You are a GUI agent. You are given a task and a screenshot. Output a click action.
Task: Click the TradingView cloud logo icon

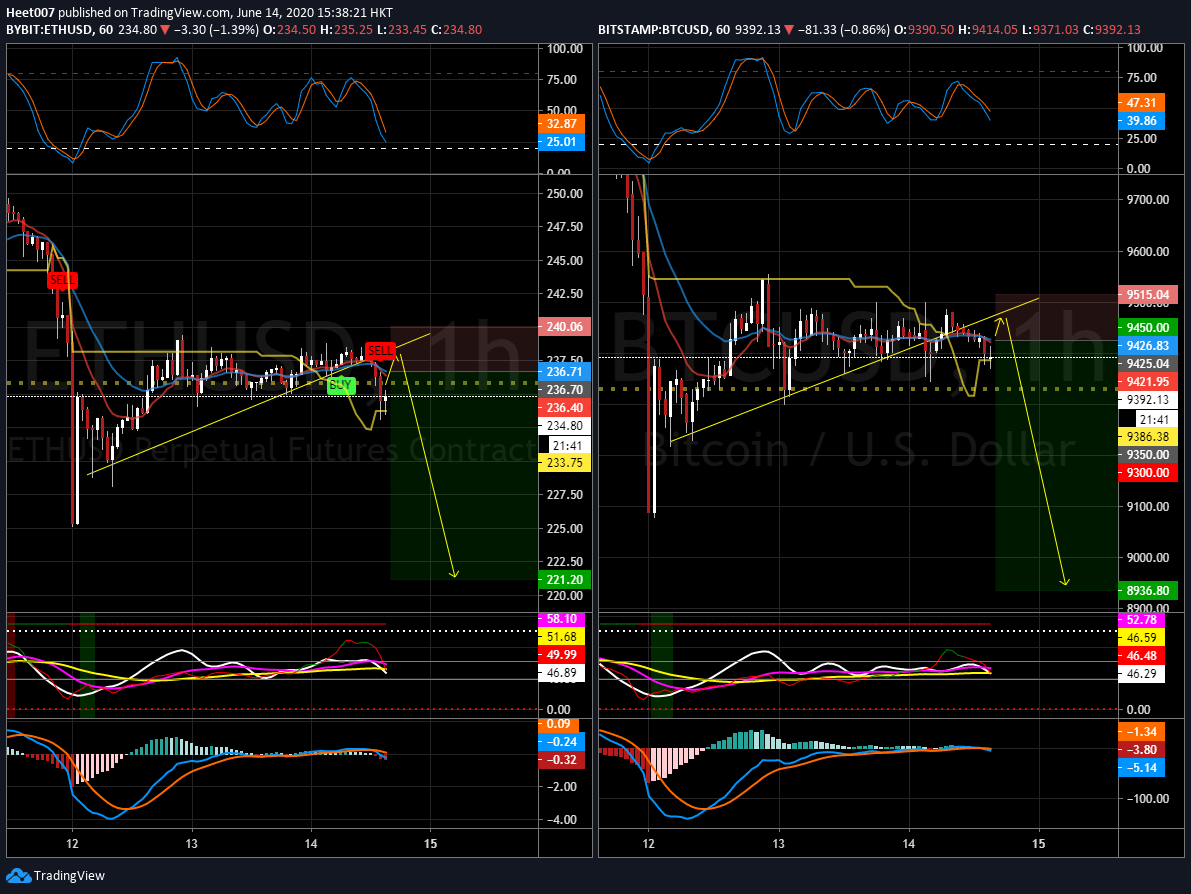tap(18, 876)
